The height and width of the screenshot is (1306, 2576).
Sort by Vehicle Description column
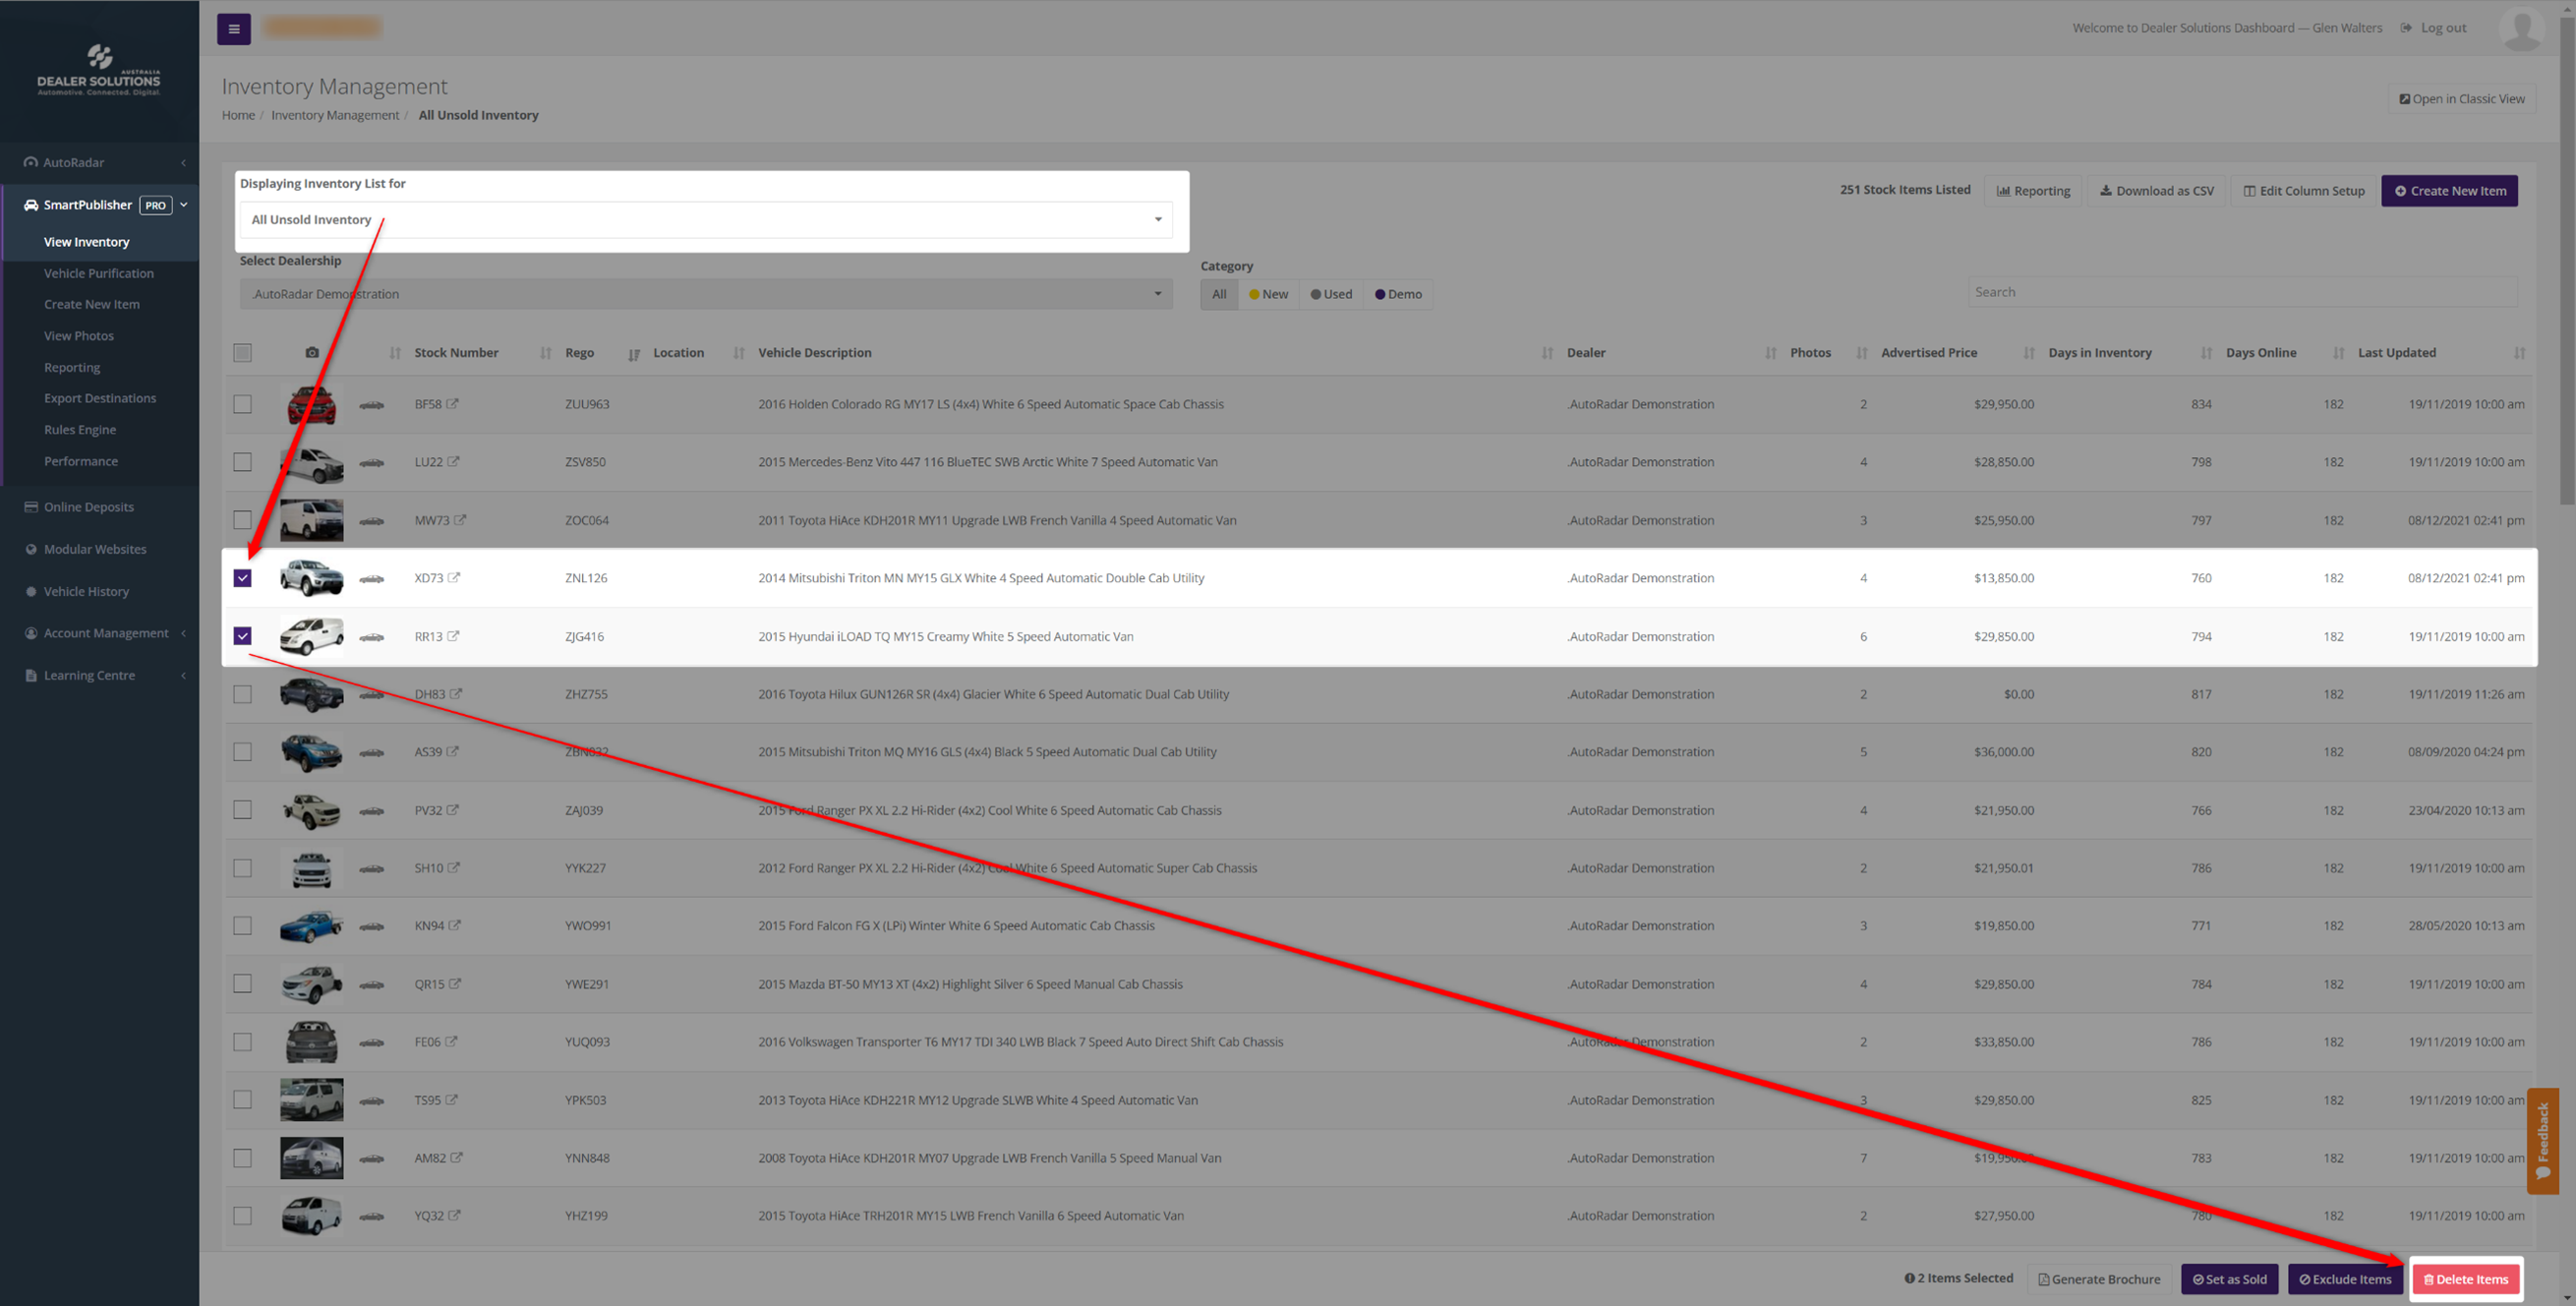pos(1547,353)
